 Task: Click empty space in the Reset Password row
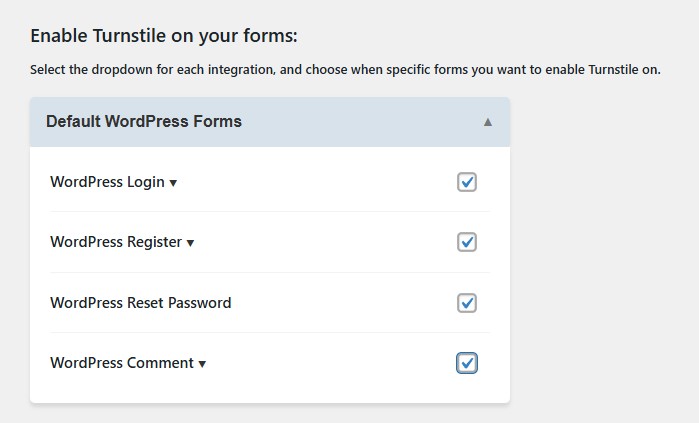coord(340,303)
